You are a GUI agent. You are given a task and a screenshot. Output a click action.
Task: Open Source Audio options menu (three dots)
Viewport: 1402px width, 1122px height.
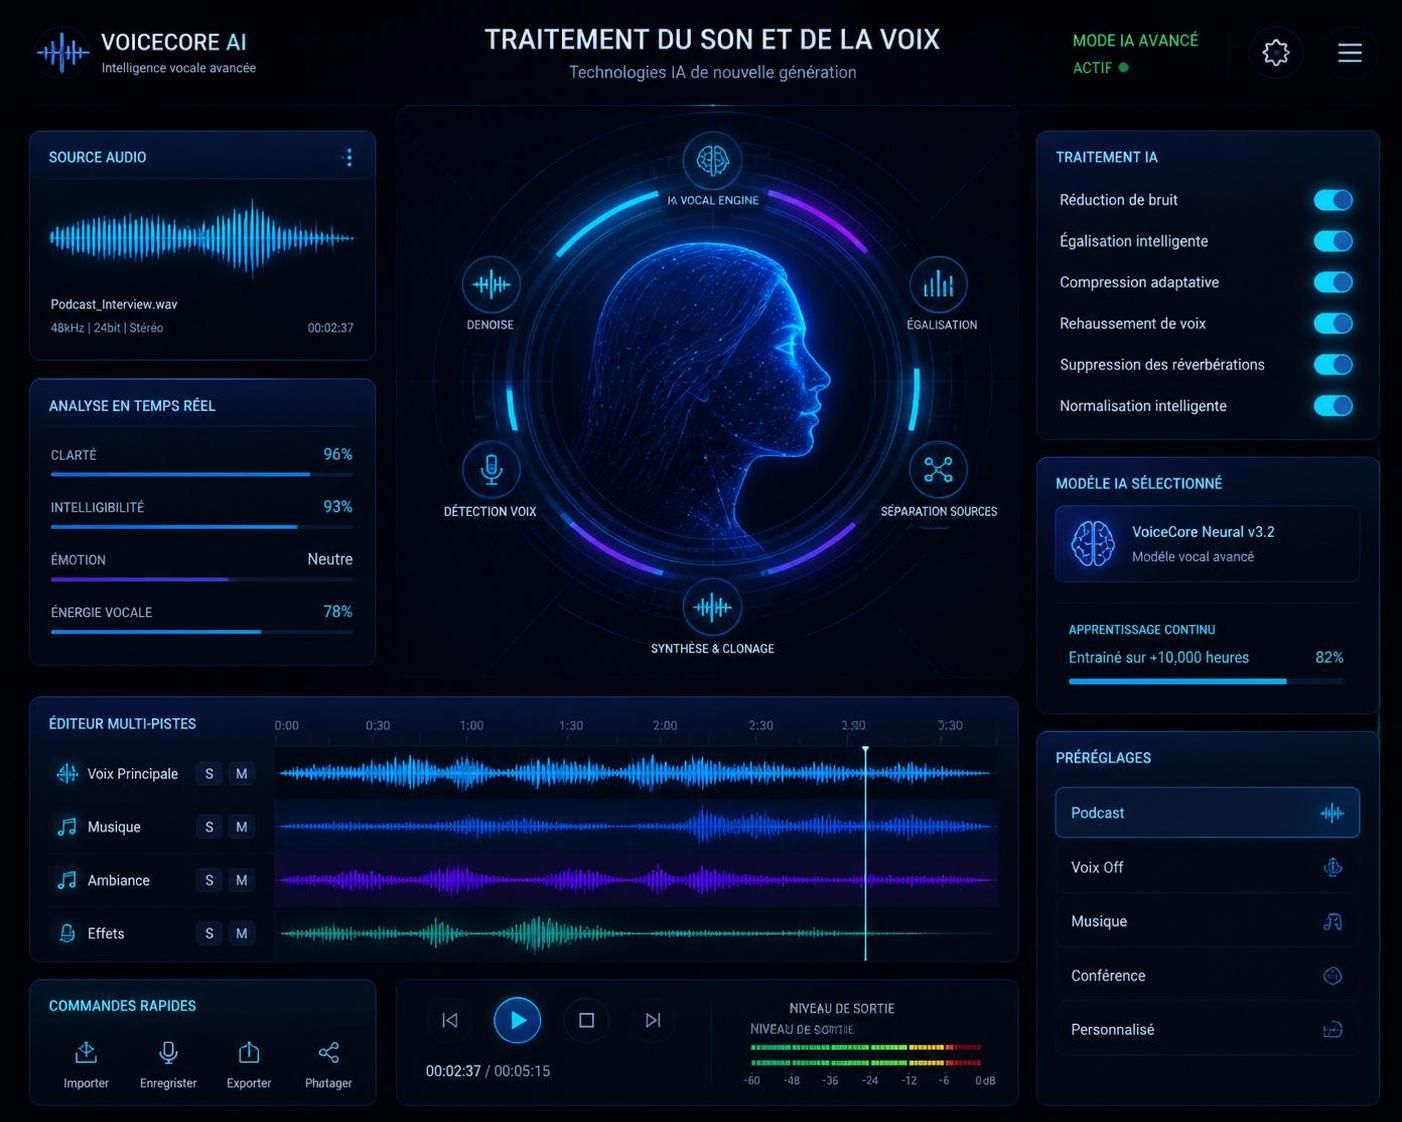point(348,157)
